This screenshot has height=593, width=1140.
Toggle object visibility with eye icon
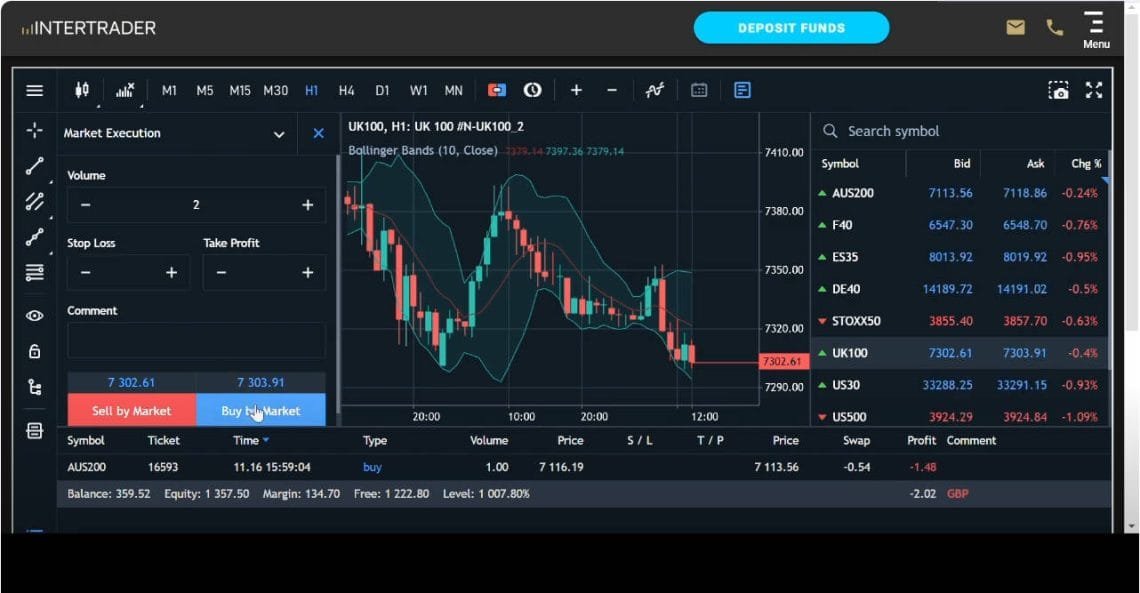point(34,315)
